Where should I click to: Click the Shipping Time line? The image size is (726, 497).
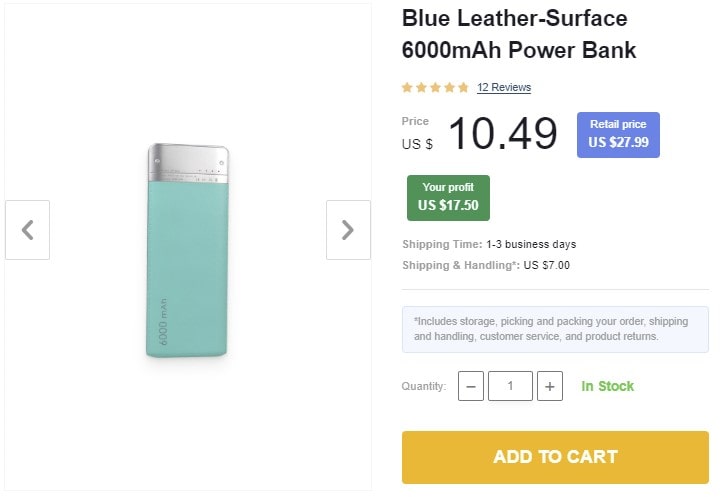pos(489,244)
